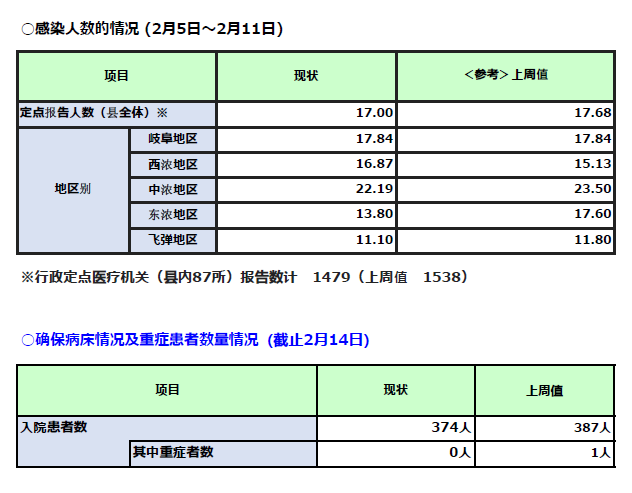Select the "入院患者数" row label
The image size is (632, 493).
55,427
